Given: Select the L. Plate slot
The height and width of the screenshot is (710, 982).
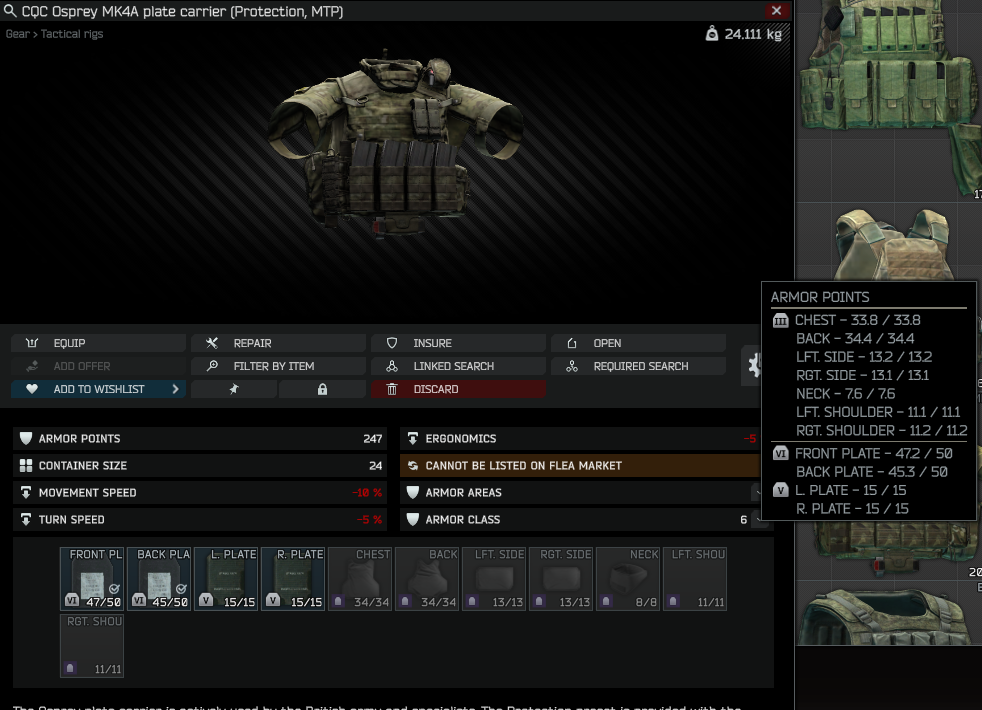Looking at the screenshot, I should tap(226, 579).
